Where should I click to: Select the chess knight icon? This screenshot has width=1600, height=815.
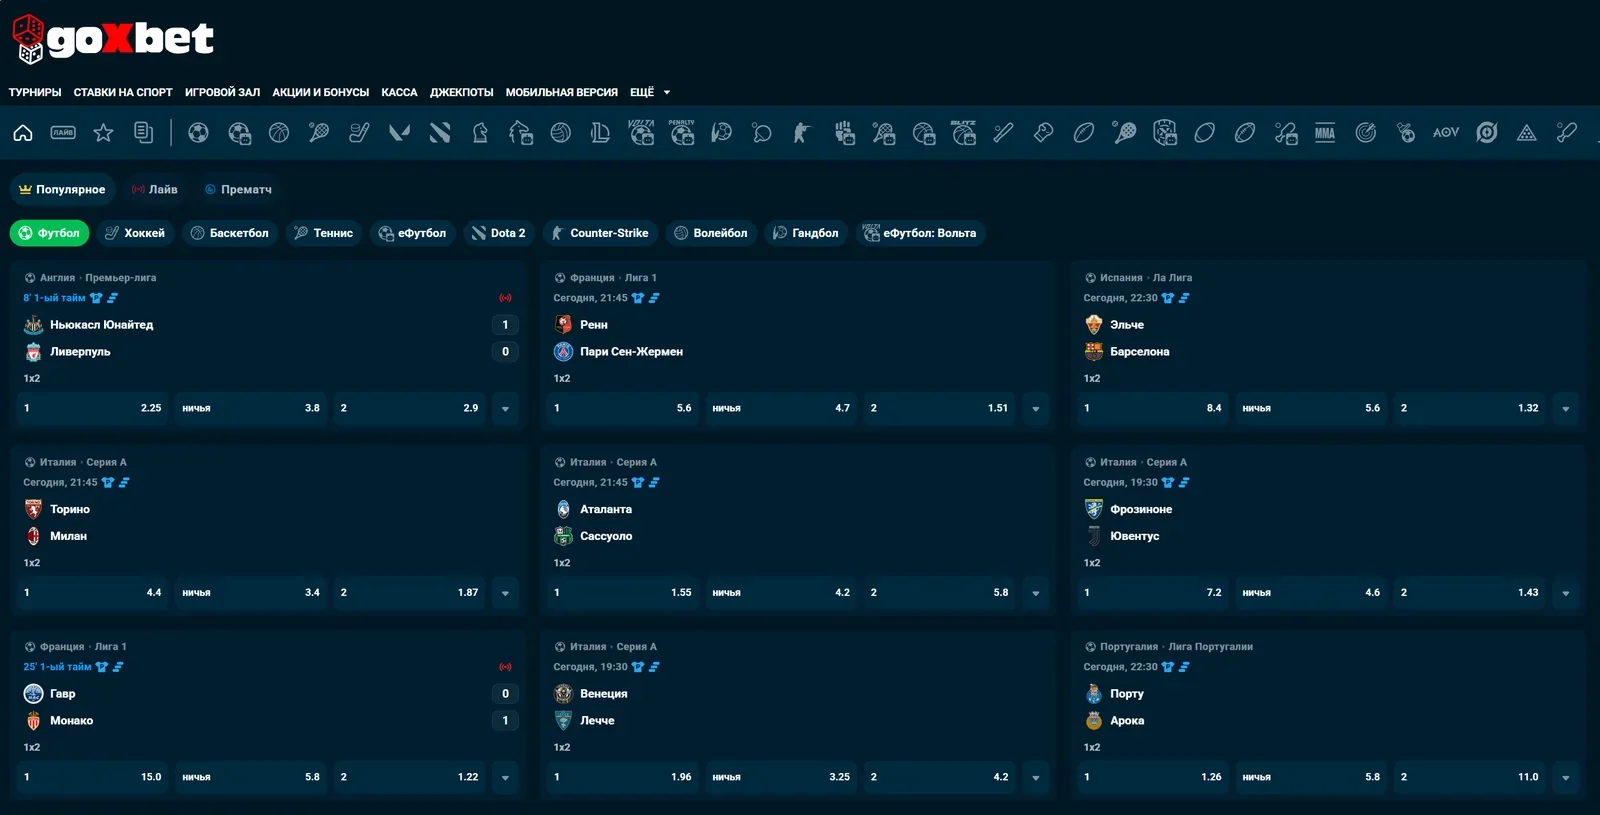(480, 132)
